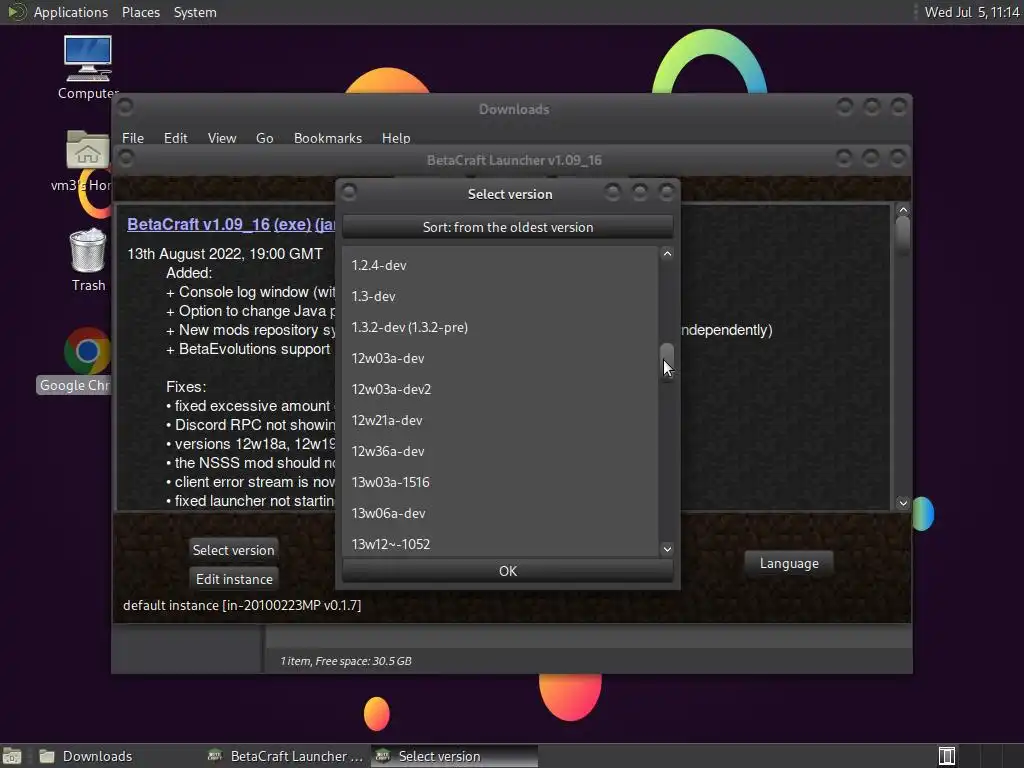Select version 12w36a-dev
Screen dimensions: 1024x768
point(500,451)
